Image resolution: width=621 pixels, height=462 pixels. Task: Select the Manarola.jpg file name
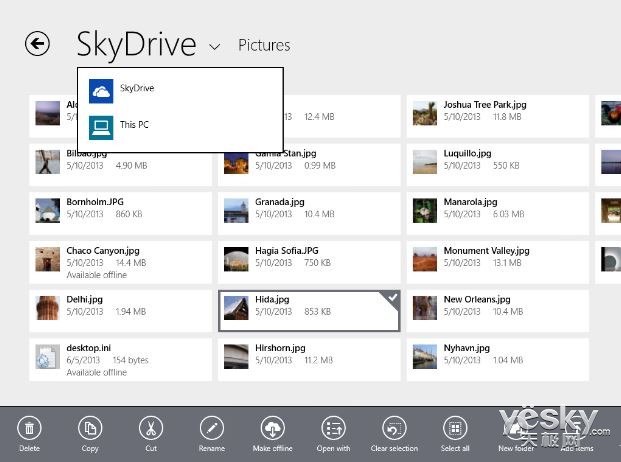point(471,202)
